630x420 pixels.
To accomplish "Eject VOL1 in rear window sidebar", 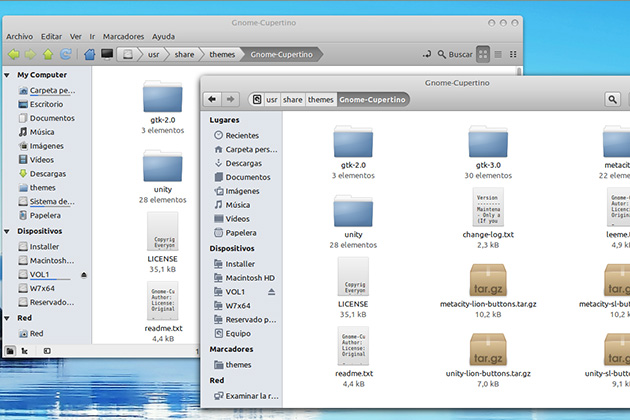I will coord(84,275).
